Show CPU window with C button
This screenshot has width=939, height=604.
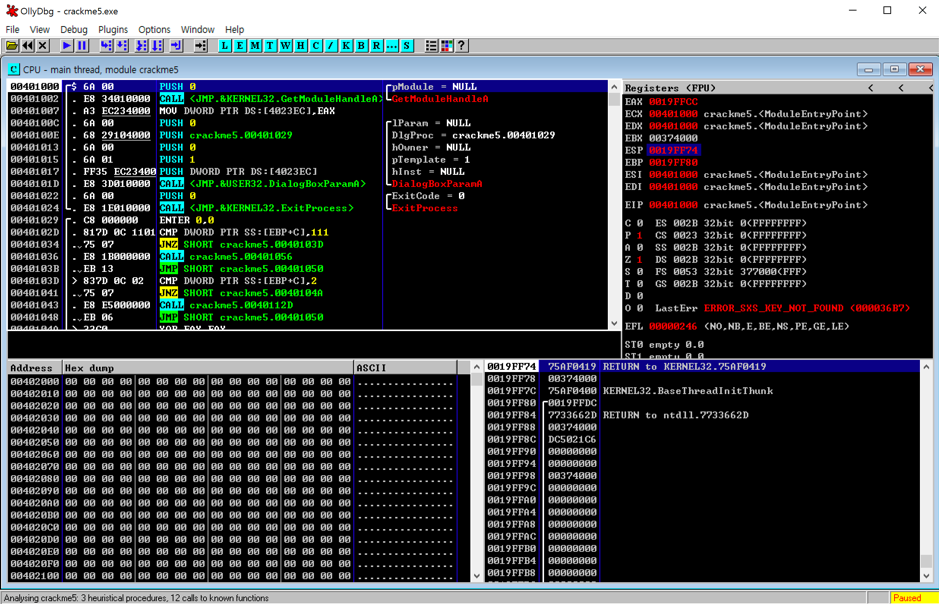316,45
